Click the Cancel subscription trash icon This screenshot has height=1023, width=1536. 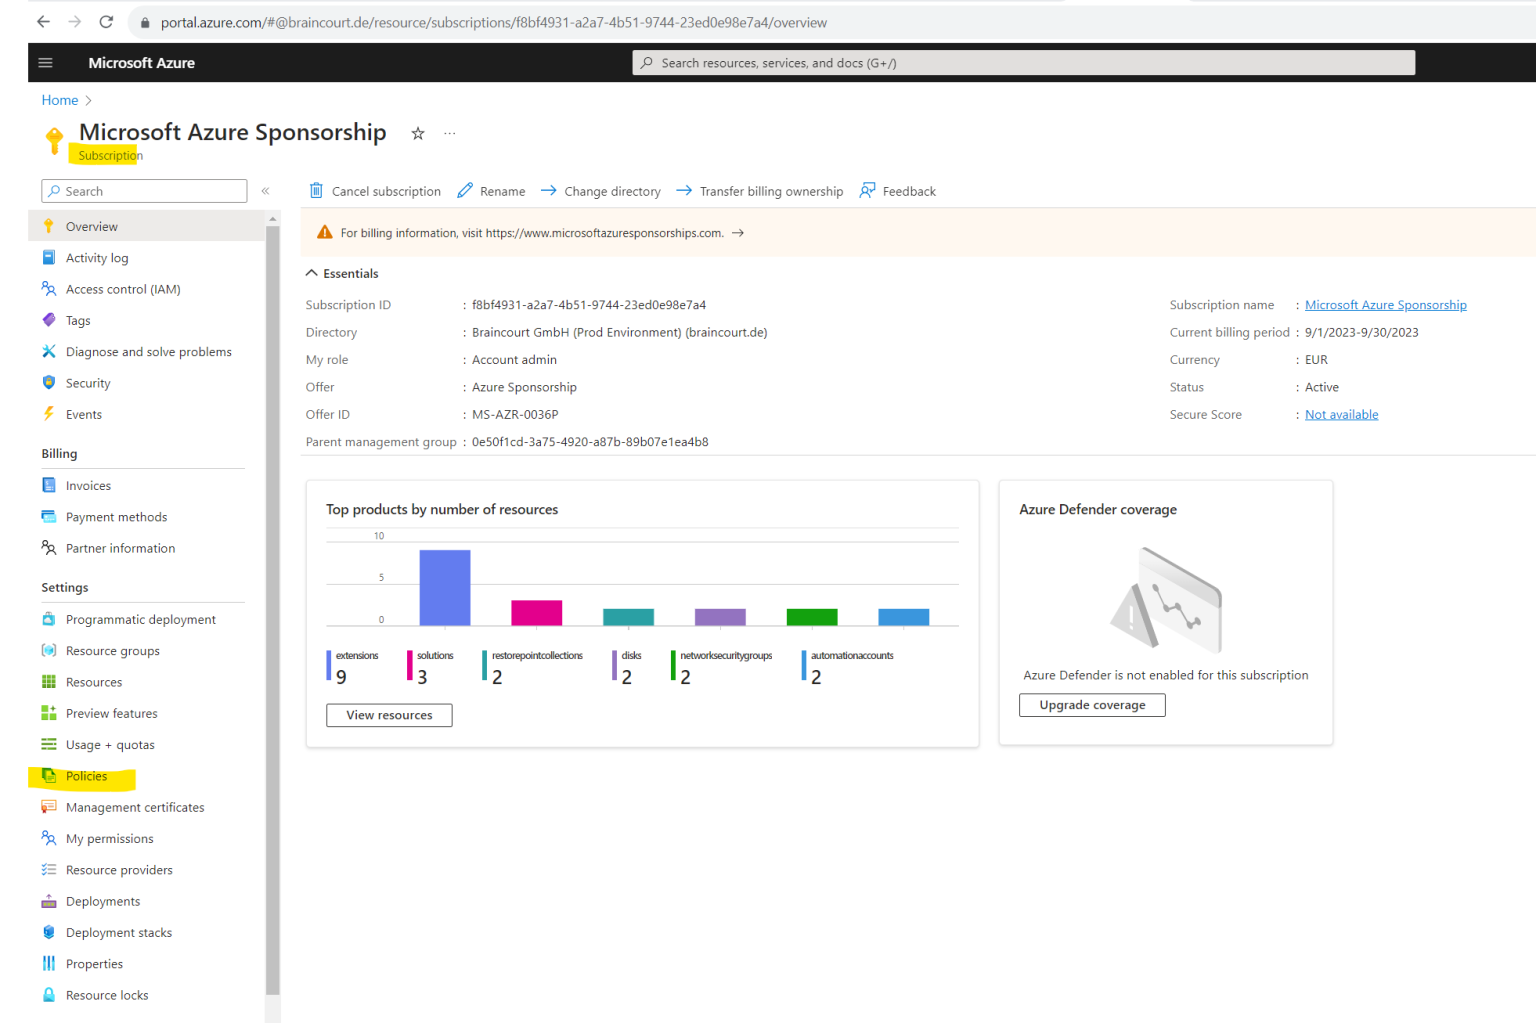316,190
